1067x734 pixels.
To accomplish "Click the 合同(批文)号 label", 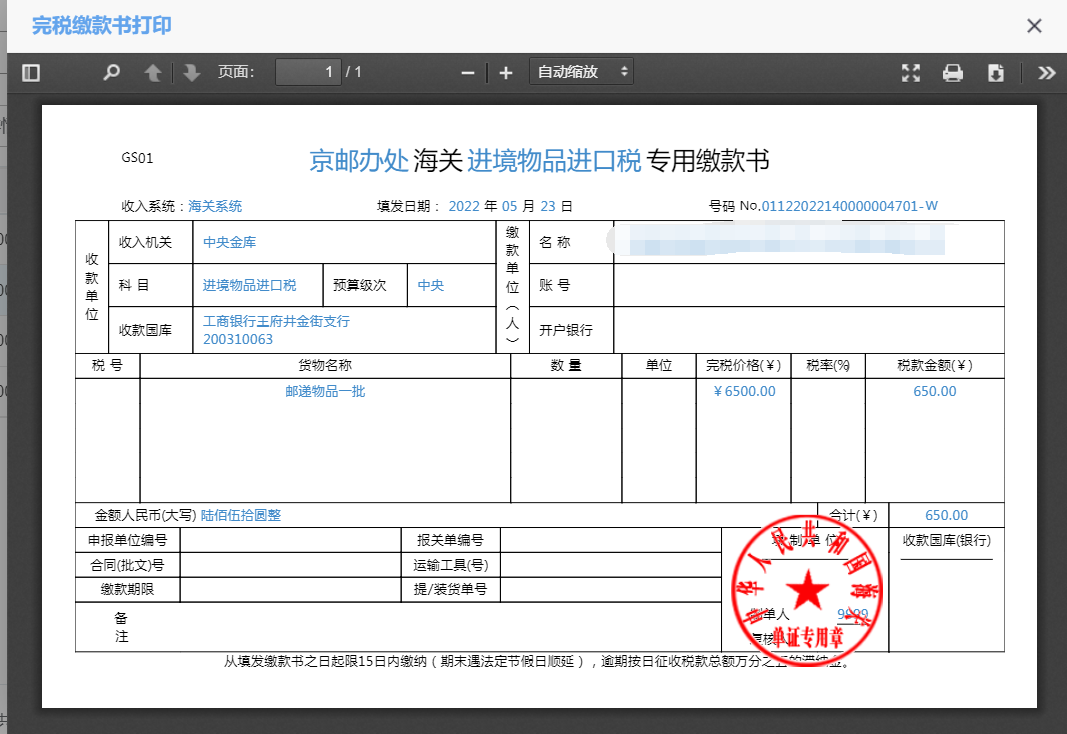I will pos(127,565).
